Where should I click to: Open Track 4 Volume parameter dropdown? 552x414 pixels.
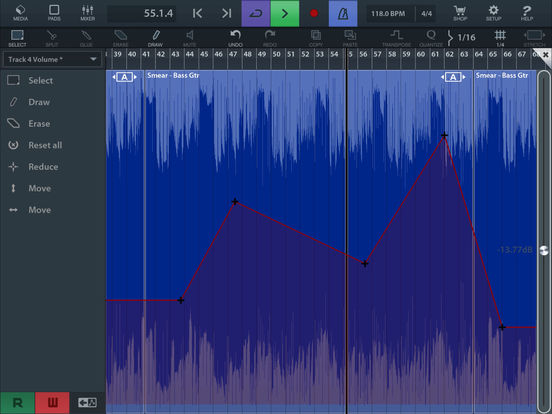pos(52,59)
